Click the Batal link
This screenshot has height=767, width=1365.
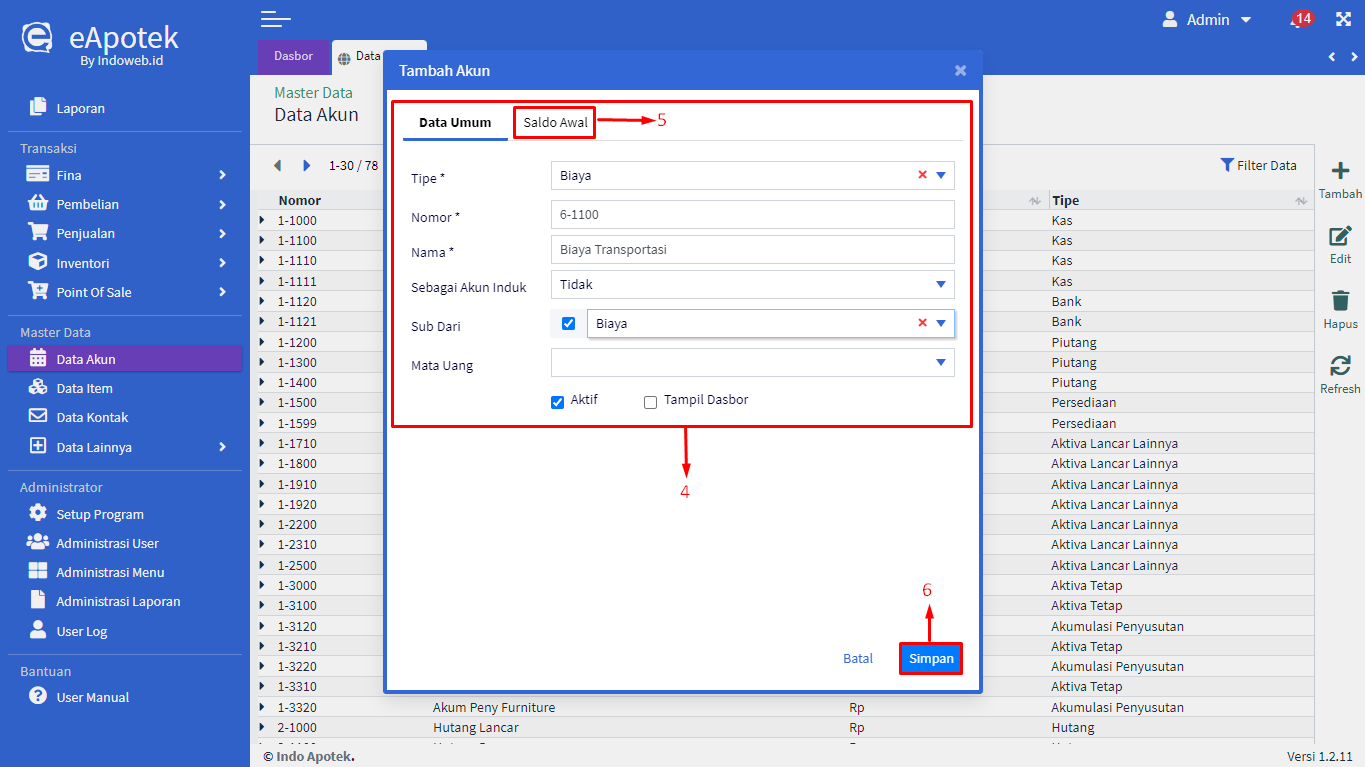[x=858, y=658]
